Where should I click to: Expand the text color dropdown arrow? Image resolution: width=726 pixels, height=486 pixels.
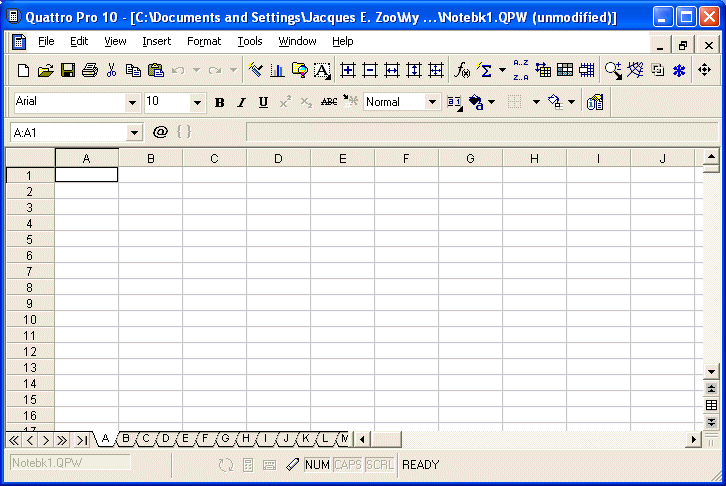[x=492, y=102]
